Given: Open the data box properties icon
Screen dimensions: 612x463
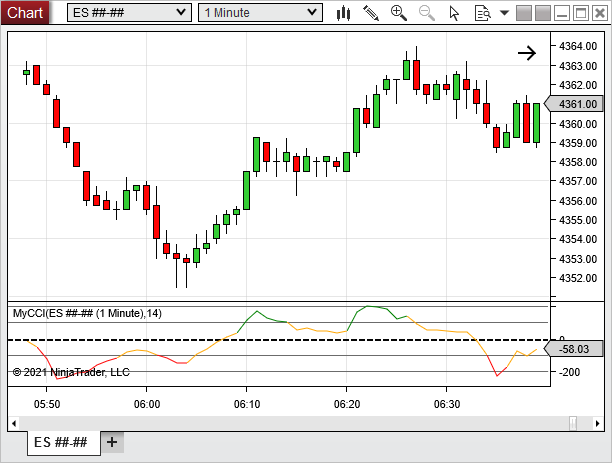Looking at the screenshot, I should point(482,13).
